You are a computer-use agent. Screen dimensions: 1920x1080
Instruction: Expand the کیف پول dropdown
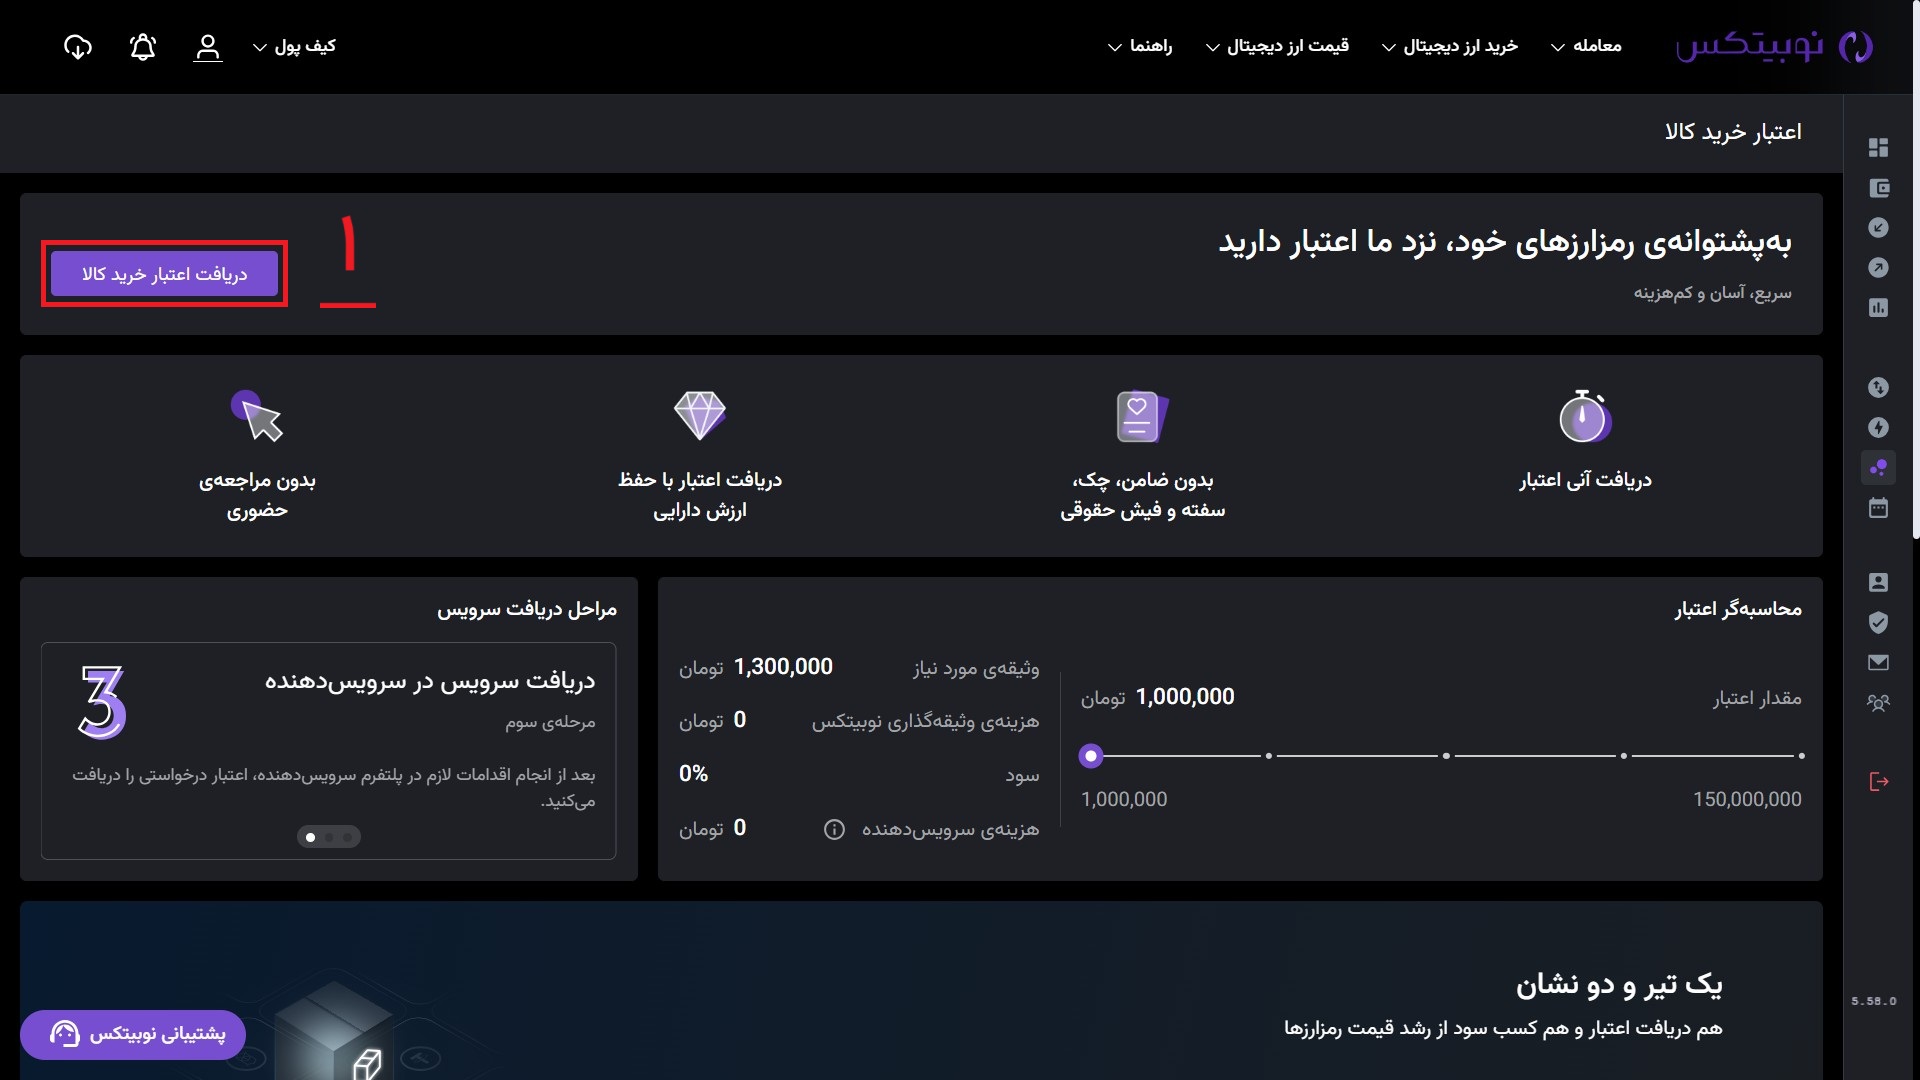[x=294, y=46]
